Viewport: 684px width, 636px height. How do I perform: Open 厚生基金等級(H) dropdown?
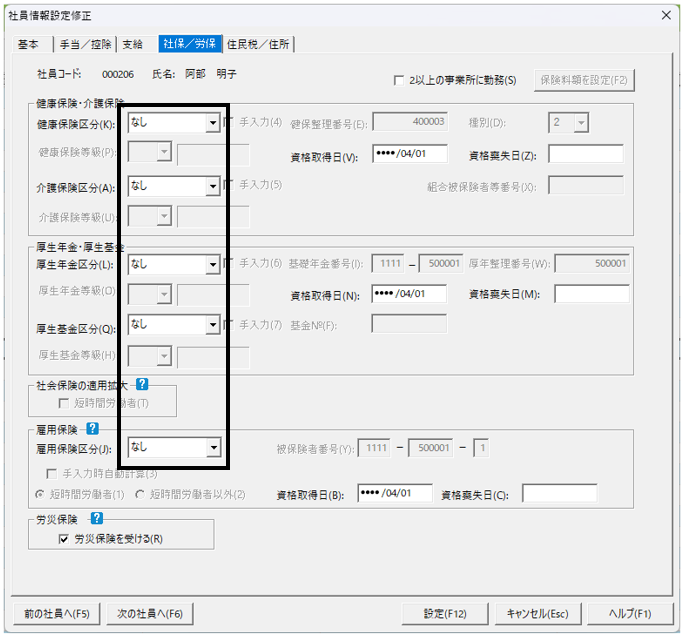(x=164, y=356)
